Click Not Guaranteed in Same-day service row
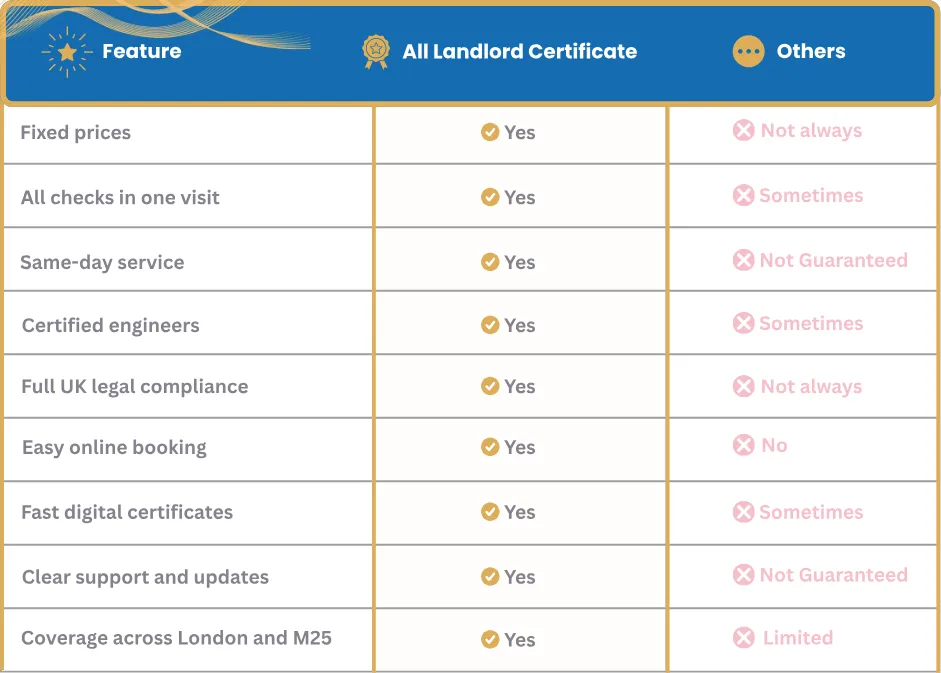The image size is (941, 673). click(x=833, y=260)
